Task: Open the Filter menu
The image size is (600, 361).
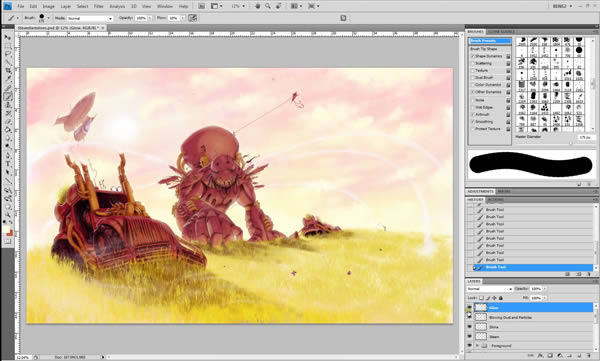Action: coord(99,7)
